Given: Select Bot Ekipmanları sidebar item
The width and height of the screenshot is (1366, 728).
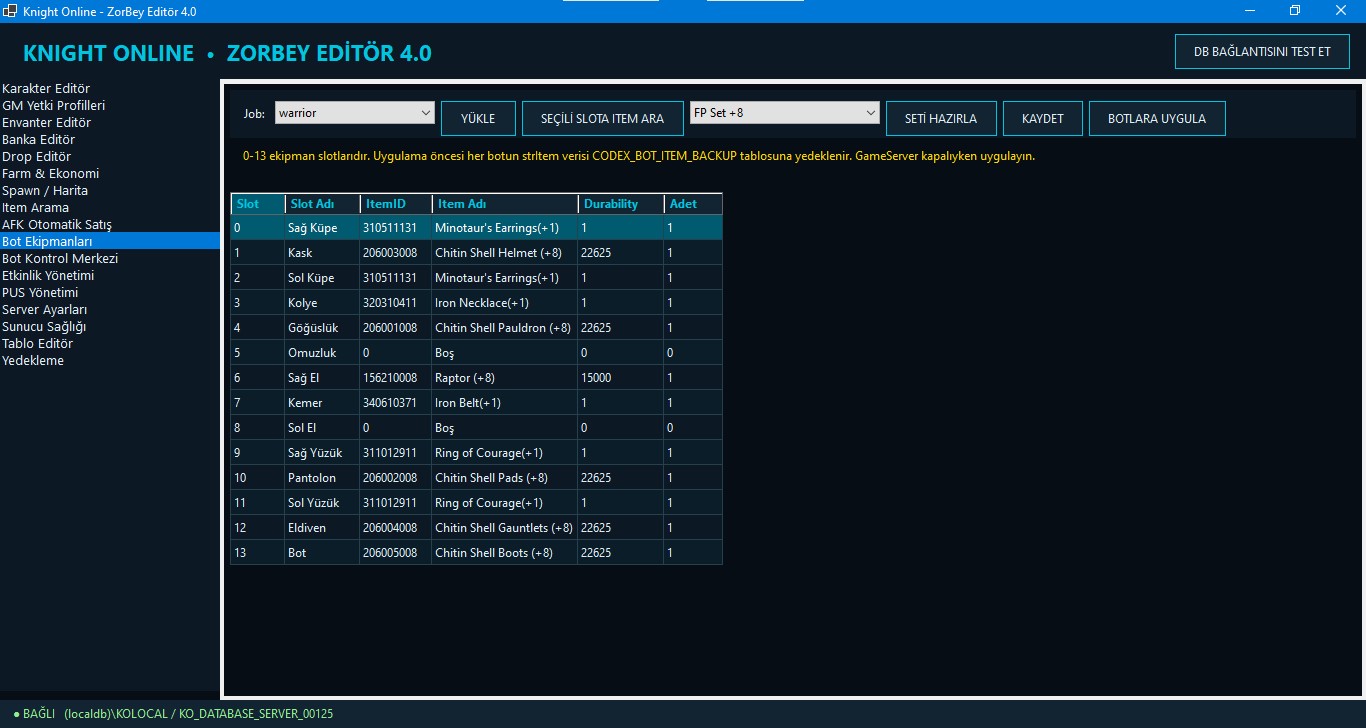Looking at the screenshot, I should (x=110, y=241).
